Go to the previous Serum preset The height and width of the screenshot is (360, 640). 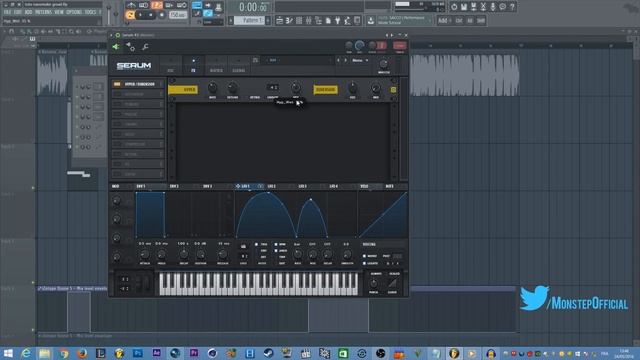point(338,60)
